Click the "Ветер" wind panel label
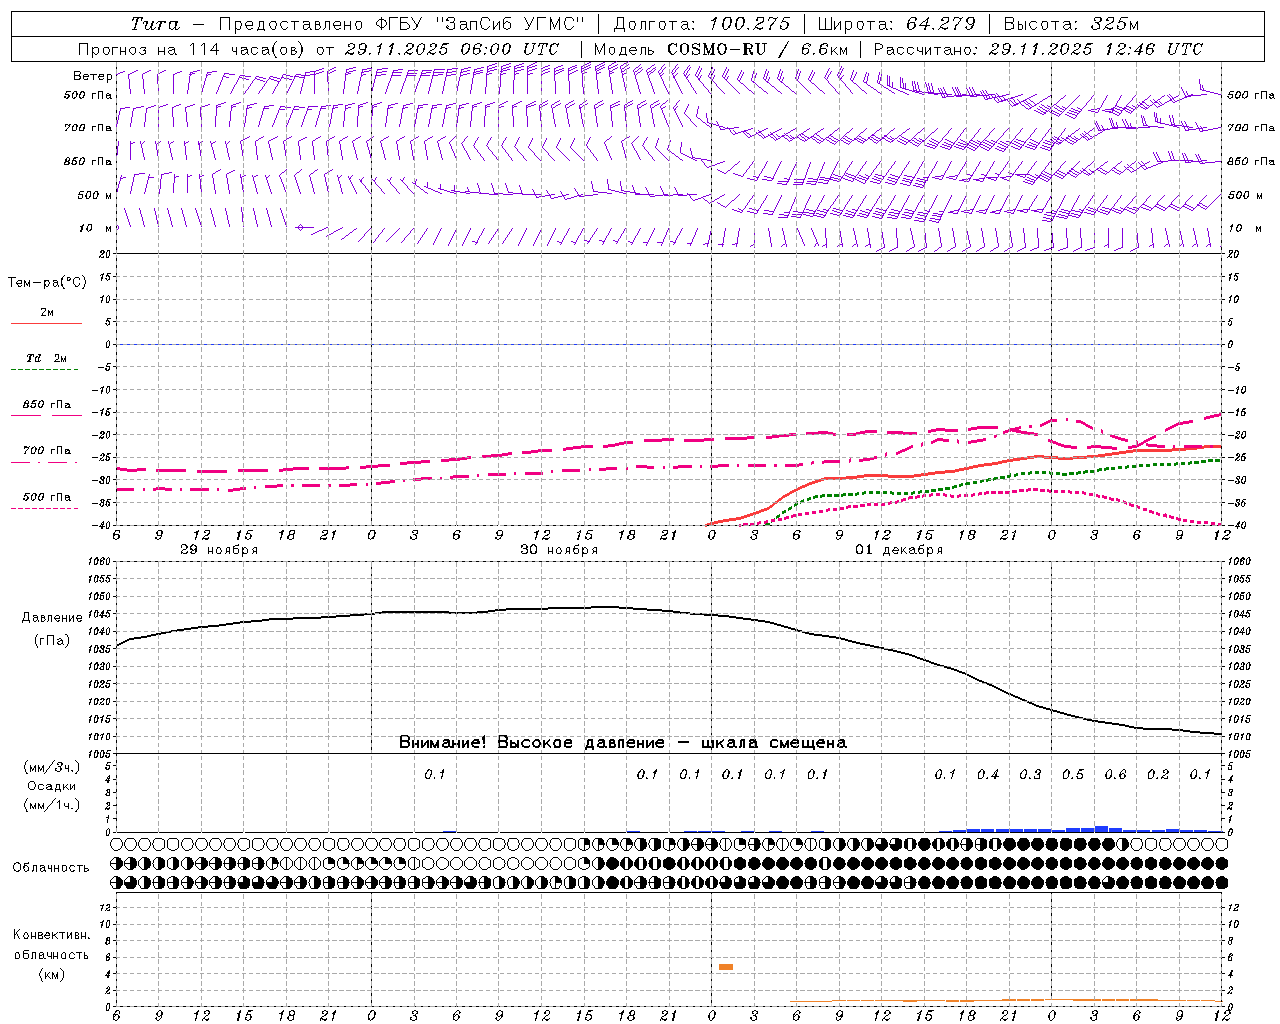This screenshot has height=1024, width=1280. [x=92, y=76]
